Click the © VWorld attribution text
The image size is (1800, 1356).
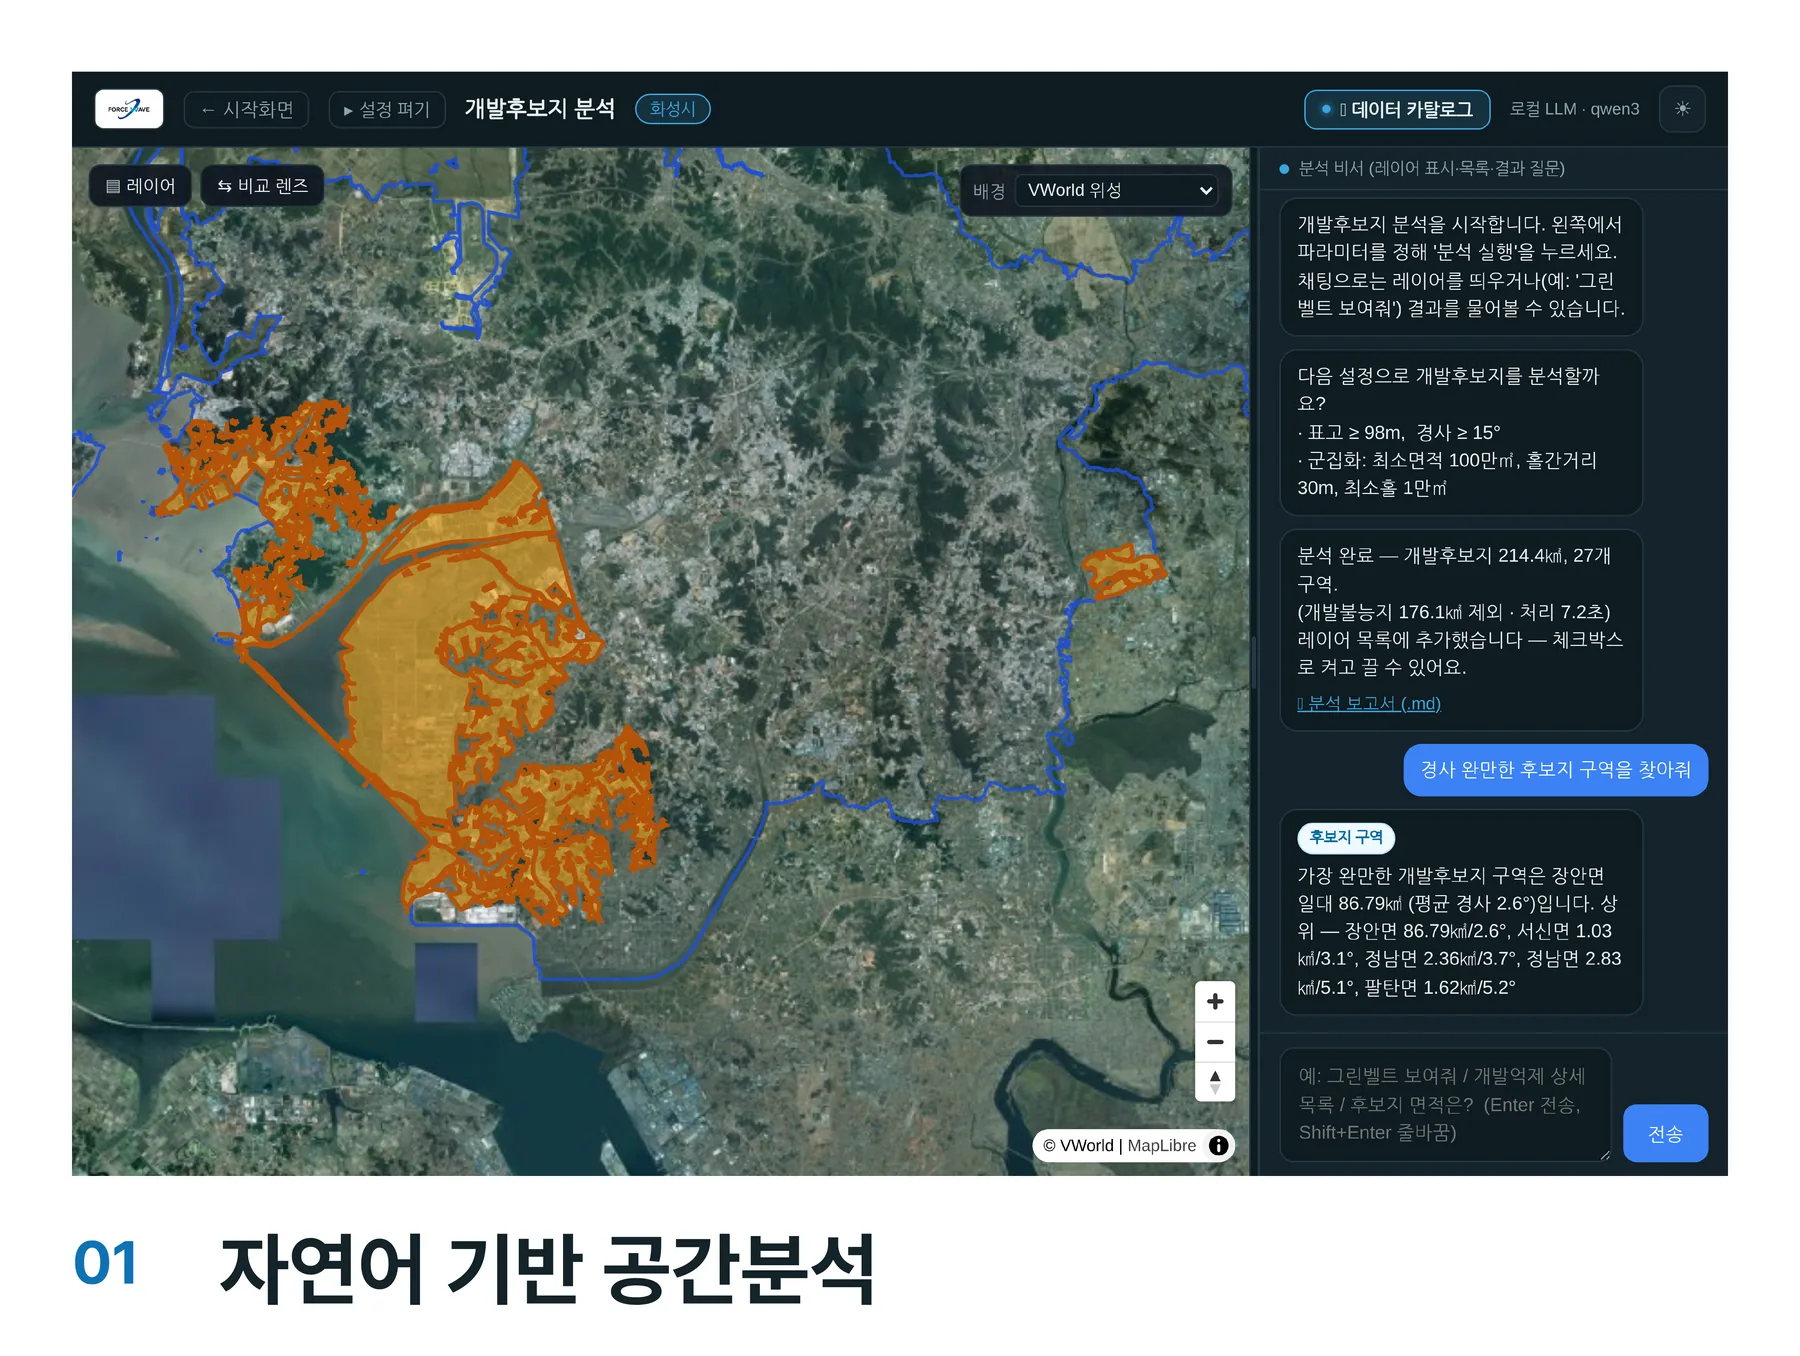(1078, 1146)
